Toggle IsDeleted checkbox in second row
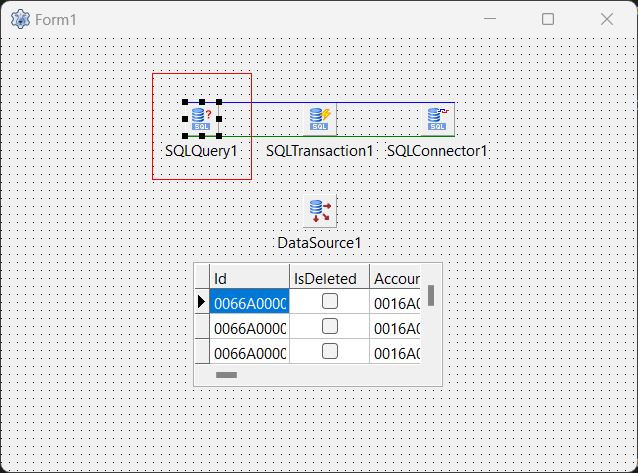 click(x=329, y=326)
